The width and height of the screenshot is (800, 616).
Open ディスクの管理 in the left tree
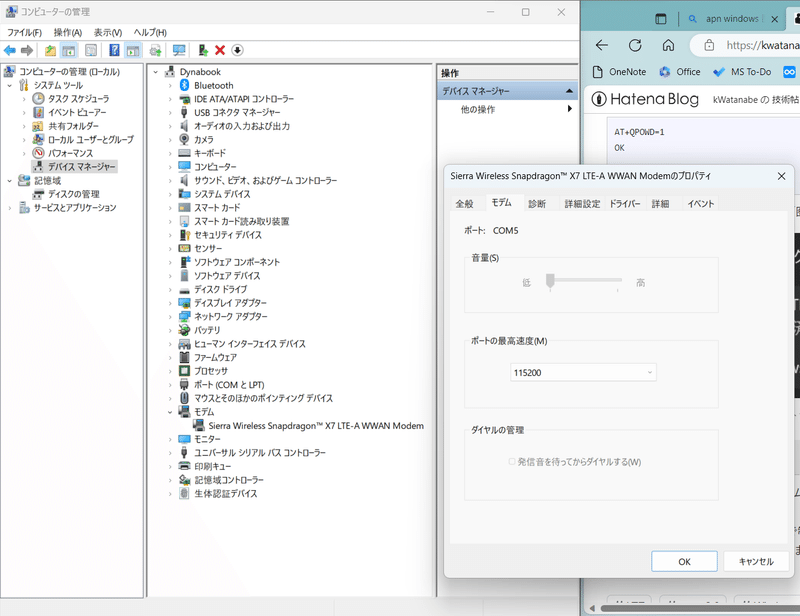pos(73,194)
